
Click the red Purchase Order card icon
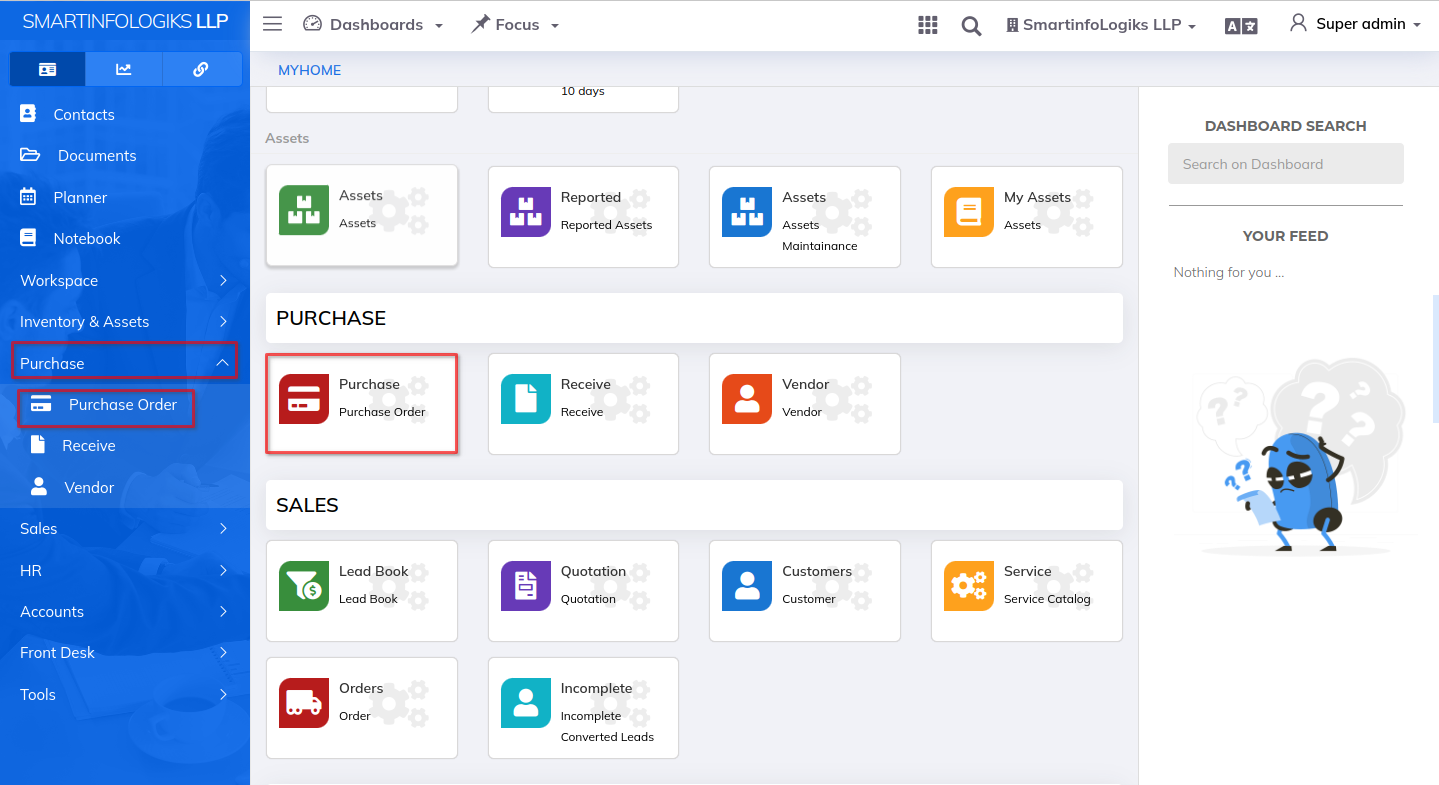tap(304, 399)
